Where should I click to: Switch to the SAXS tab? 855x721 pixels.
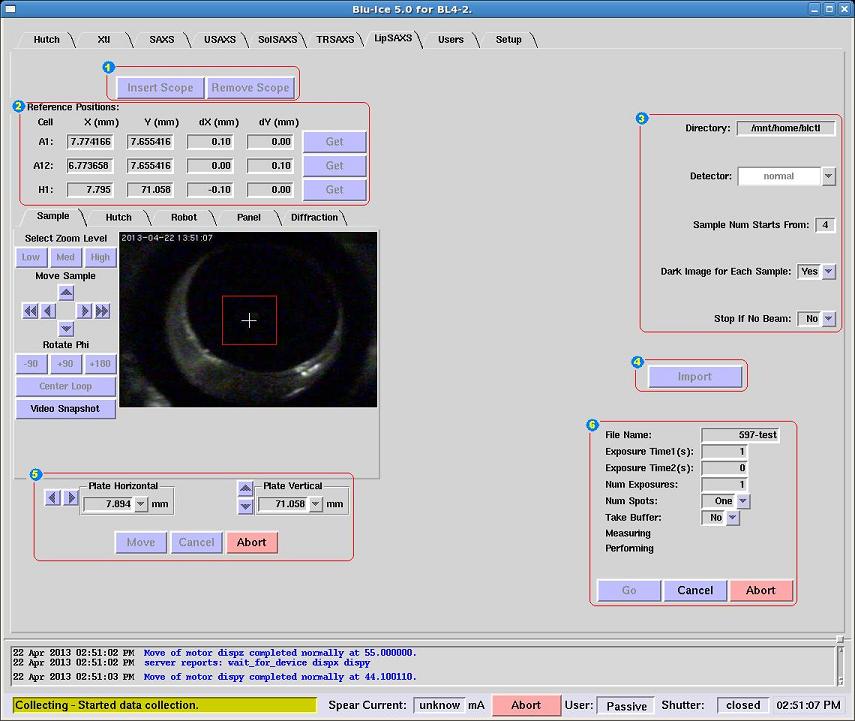[x=161, y=40]
